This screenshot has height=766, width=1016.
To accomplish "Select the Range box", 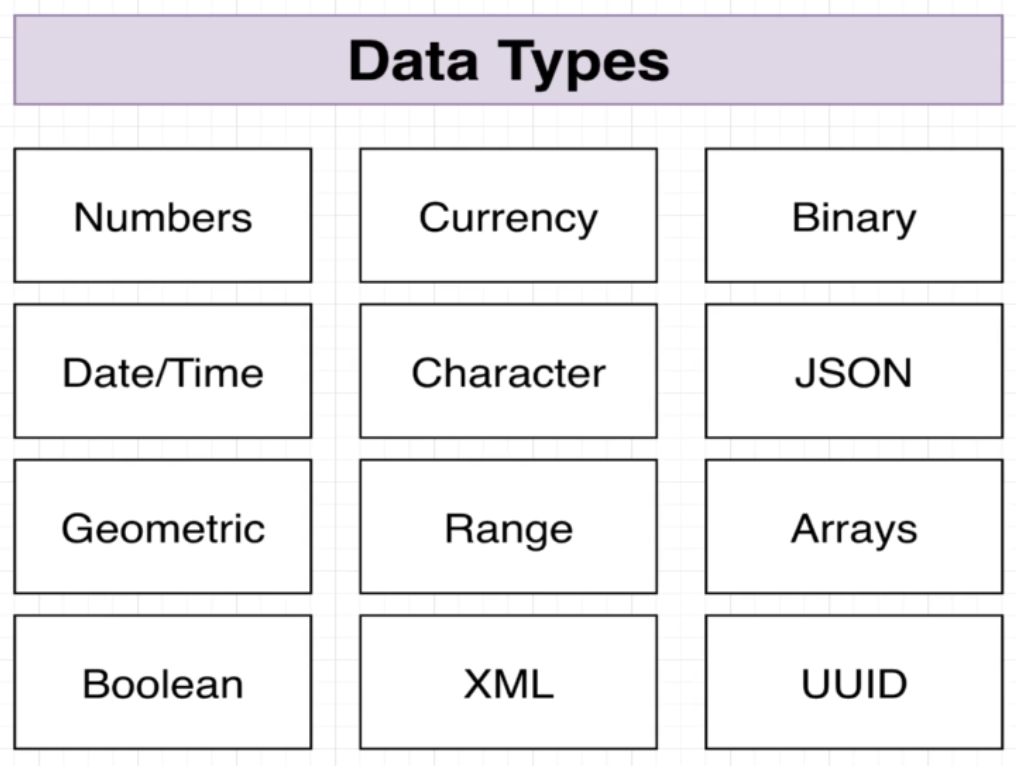I will (508, 527).
